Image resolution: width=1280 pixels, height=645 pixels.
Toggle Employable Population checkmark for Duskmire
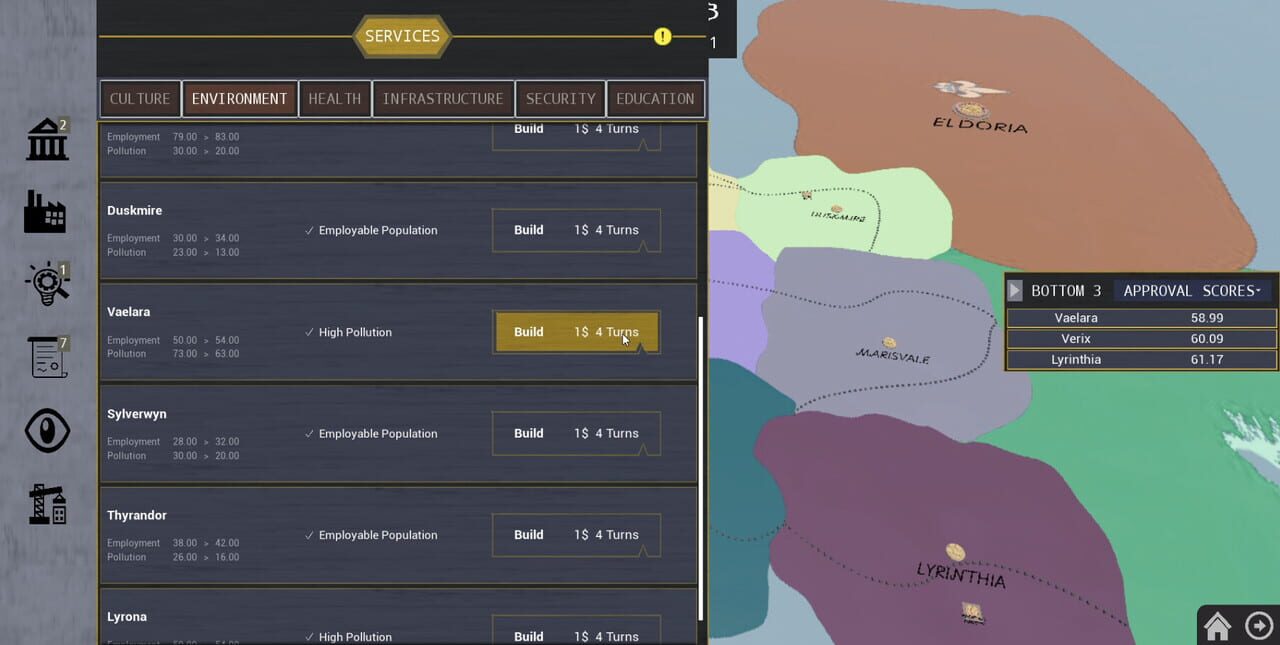309,230
